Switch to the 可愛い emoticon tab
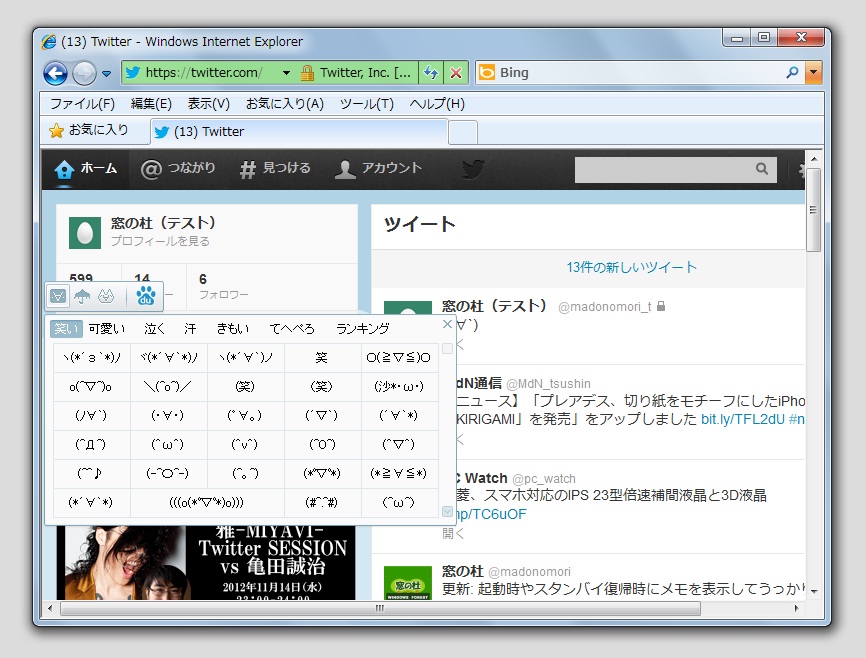Viewport: 866px width, 658px height. click(x=106, y=328)
